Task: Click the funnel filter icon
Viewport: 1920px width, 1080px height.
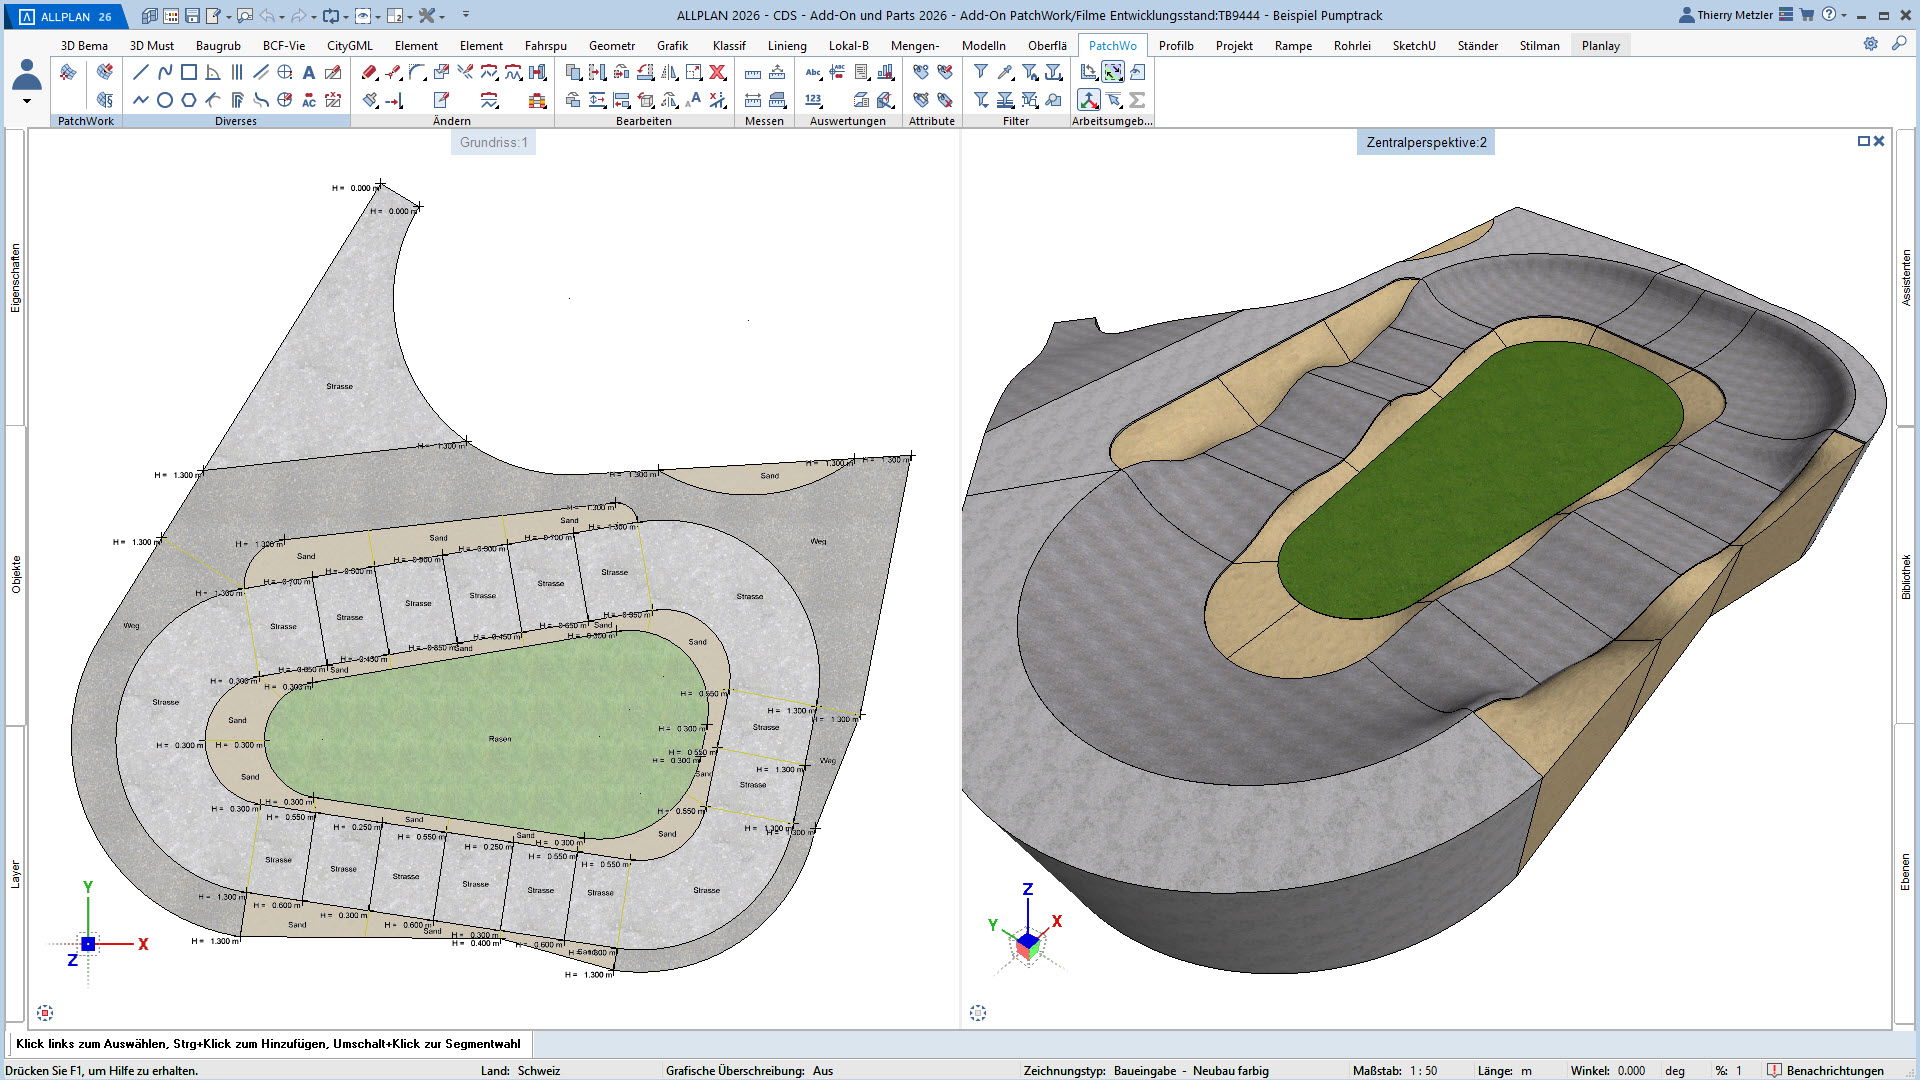Action: (980, 72)
